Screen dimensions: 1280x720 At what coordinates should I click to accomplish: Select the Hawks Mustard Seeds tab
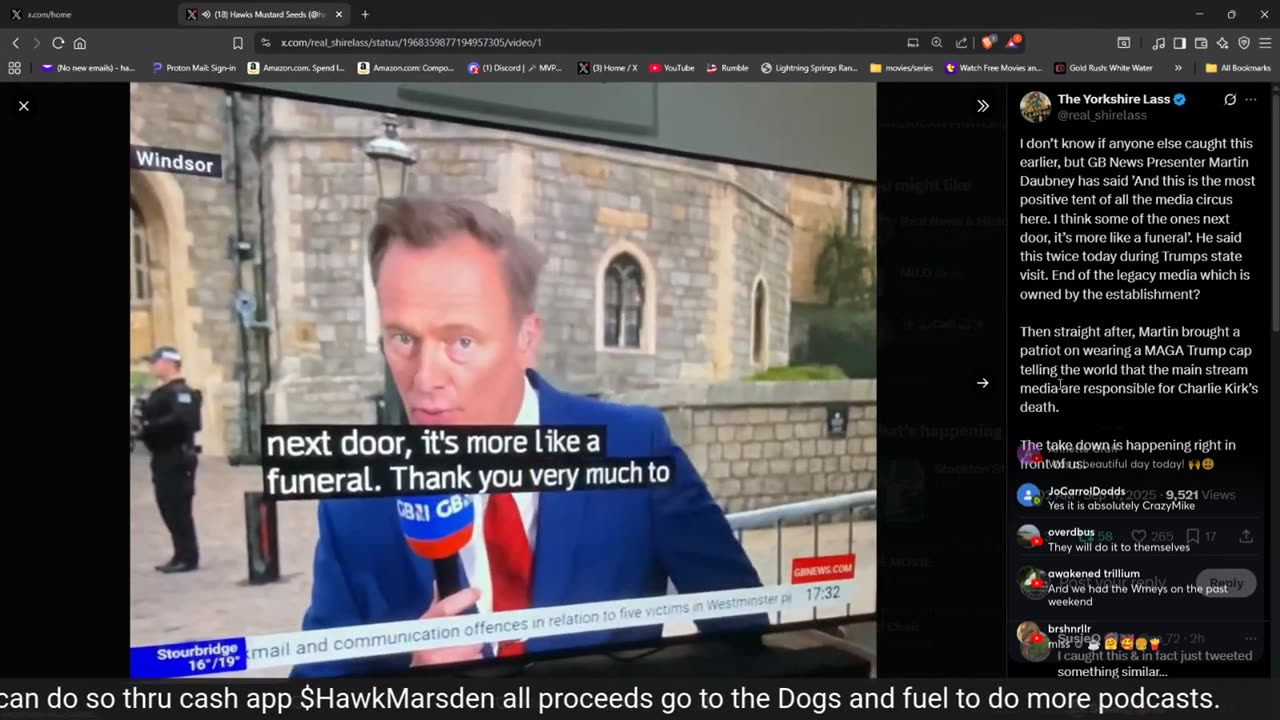262,14
